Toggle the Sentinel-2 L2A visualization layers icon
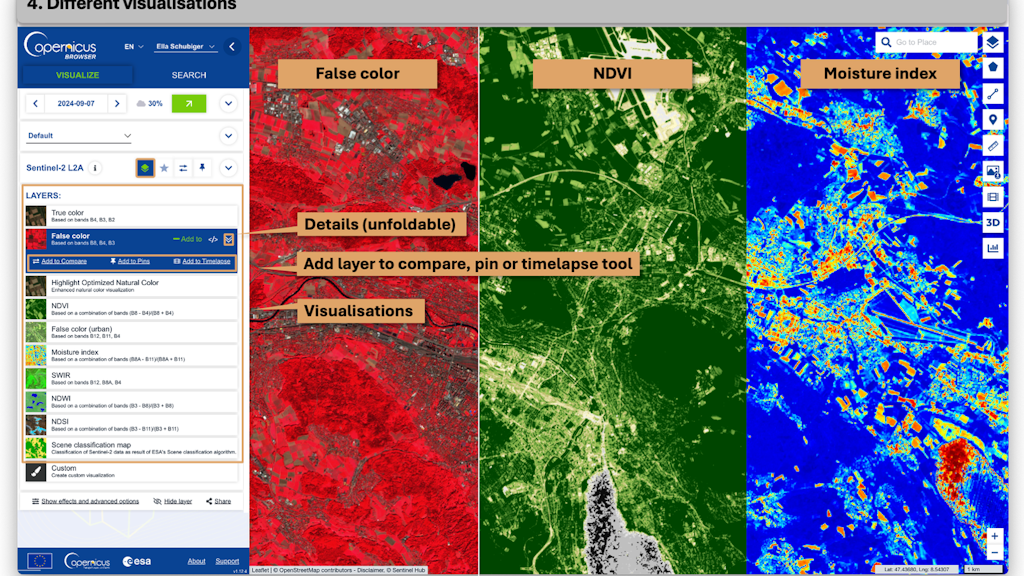1024x576 pixels. [x=146, y=168]
